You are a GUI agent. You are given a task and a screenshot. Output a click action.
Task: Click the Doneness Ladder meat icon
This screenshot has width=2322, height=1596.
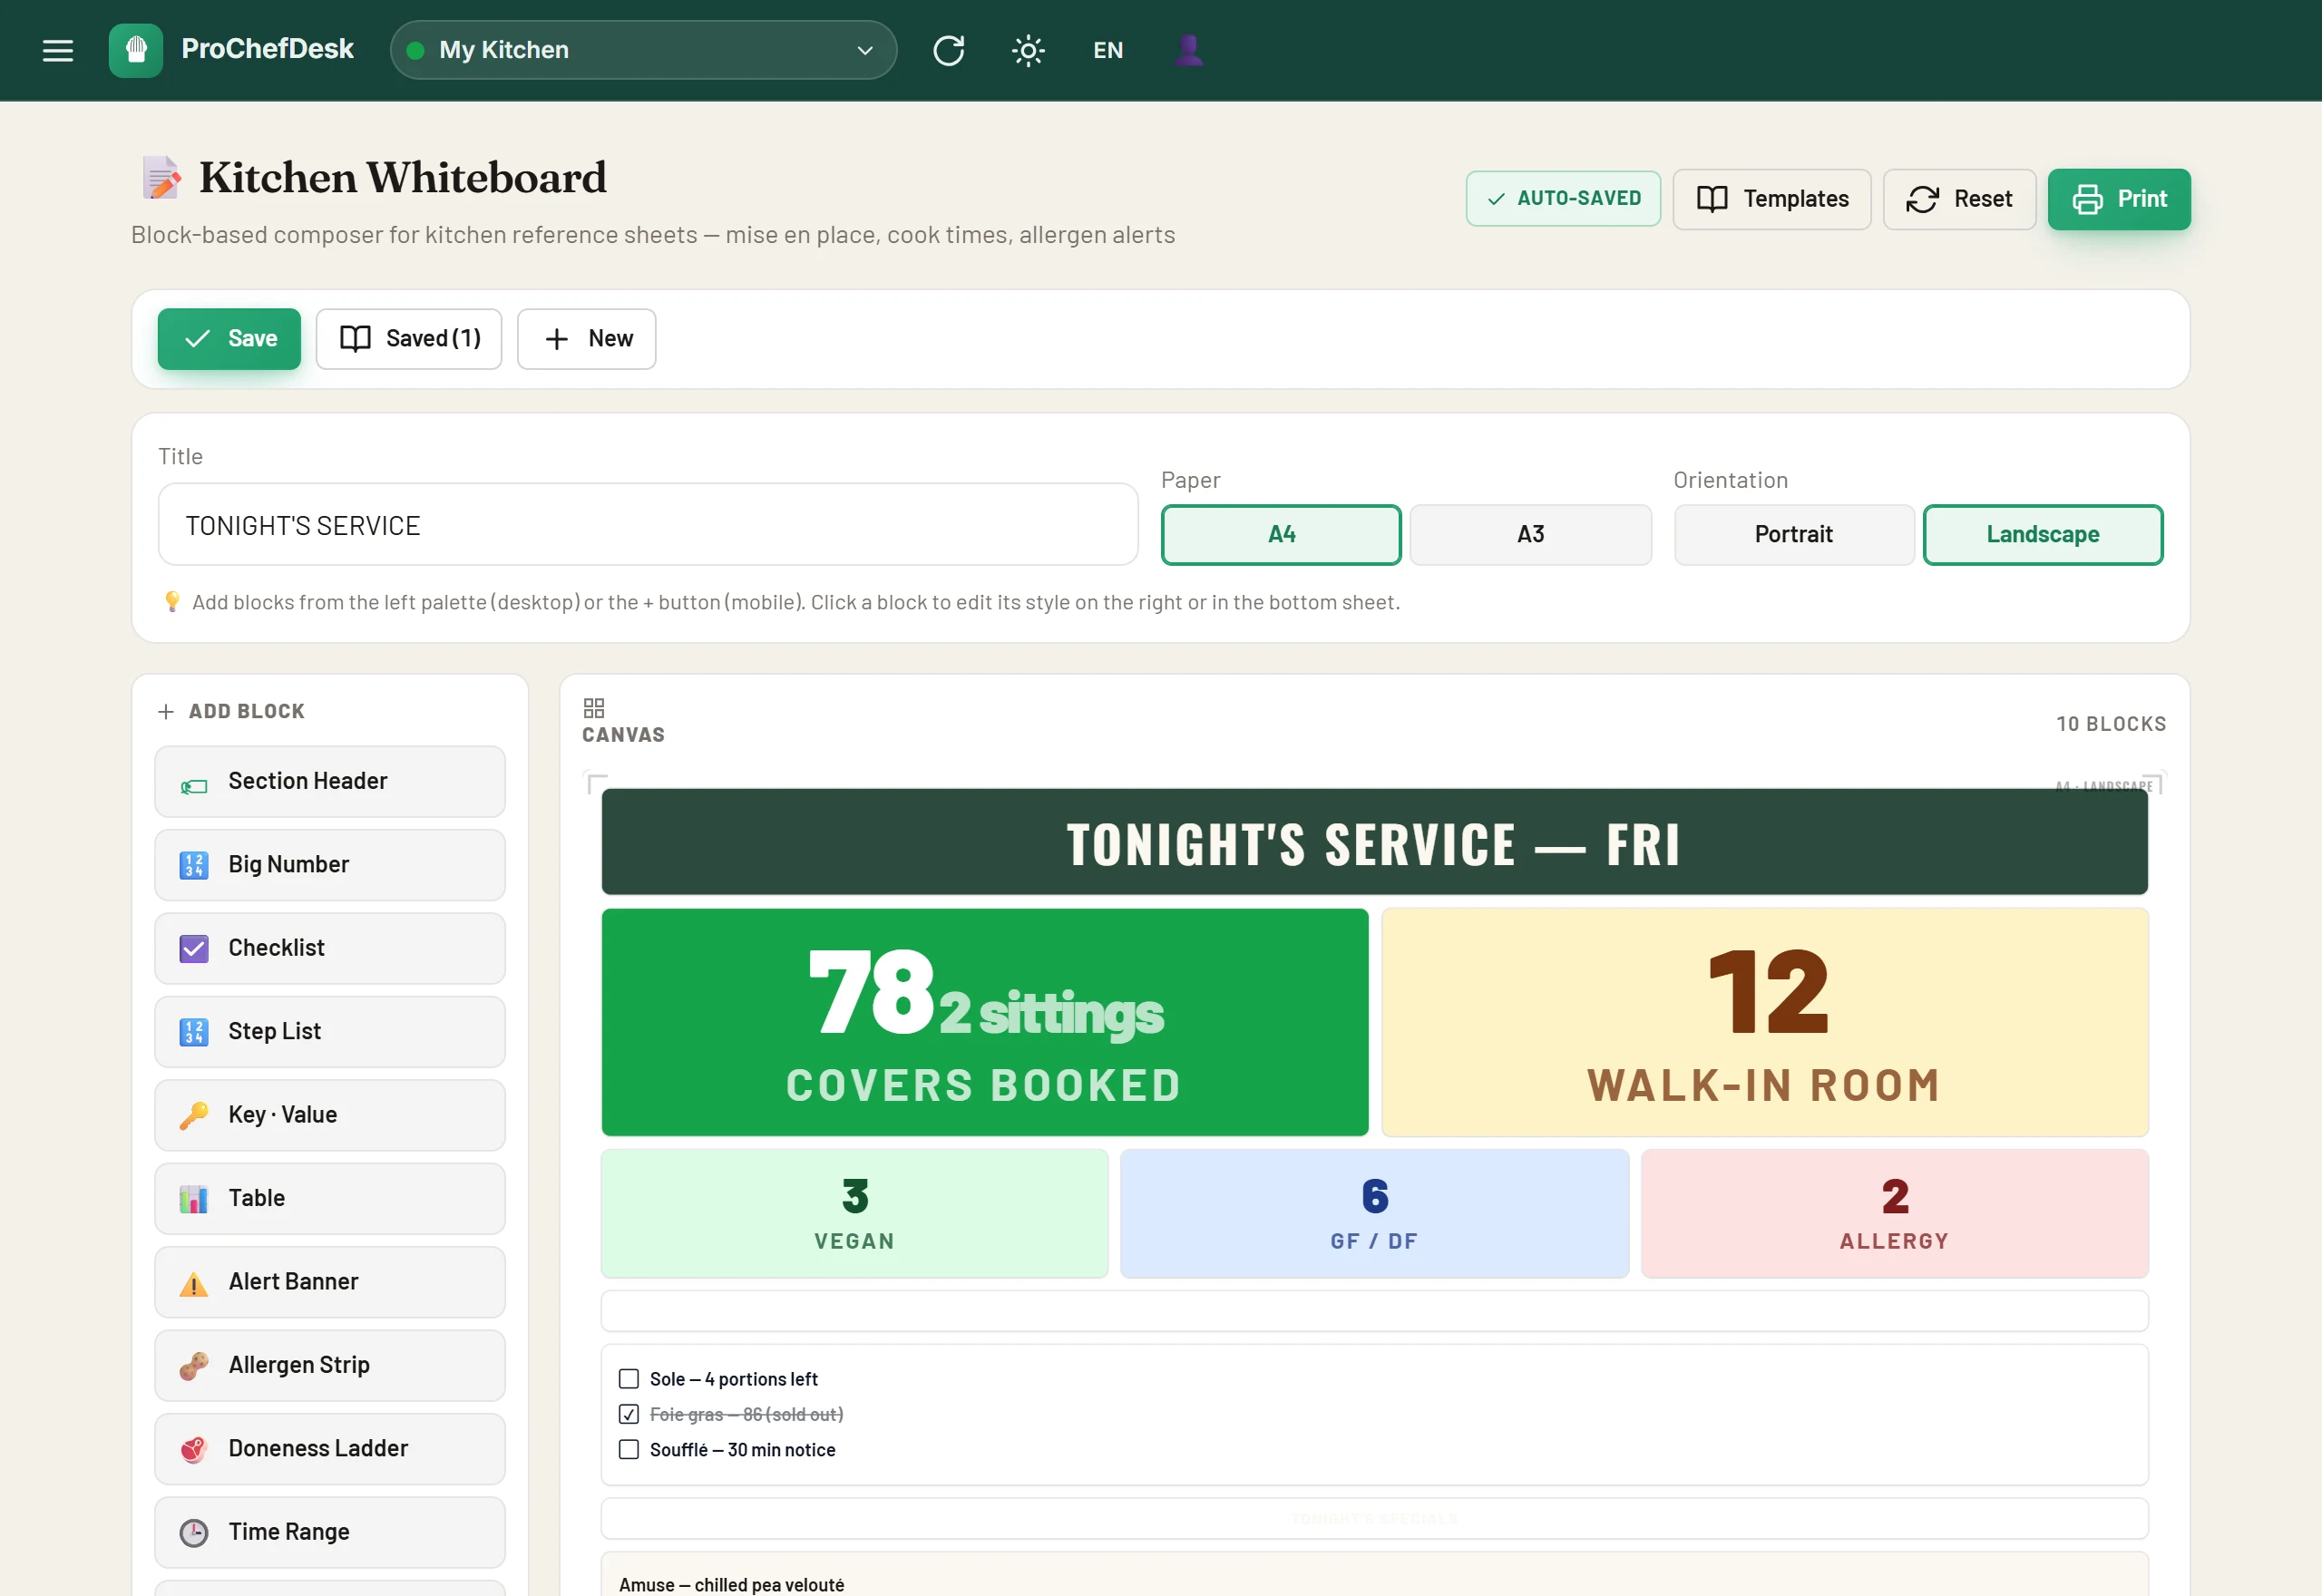pyautogui.click(x=194, y=1449)
